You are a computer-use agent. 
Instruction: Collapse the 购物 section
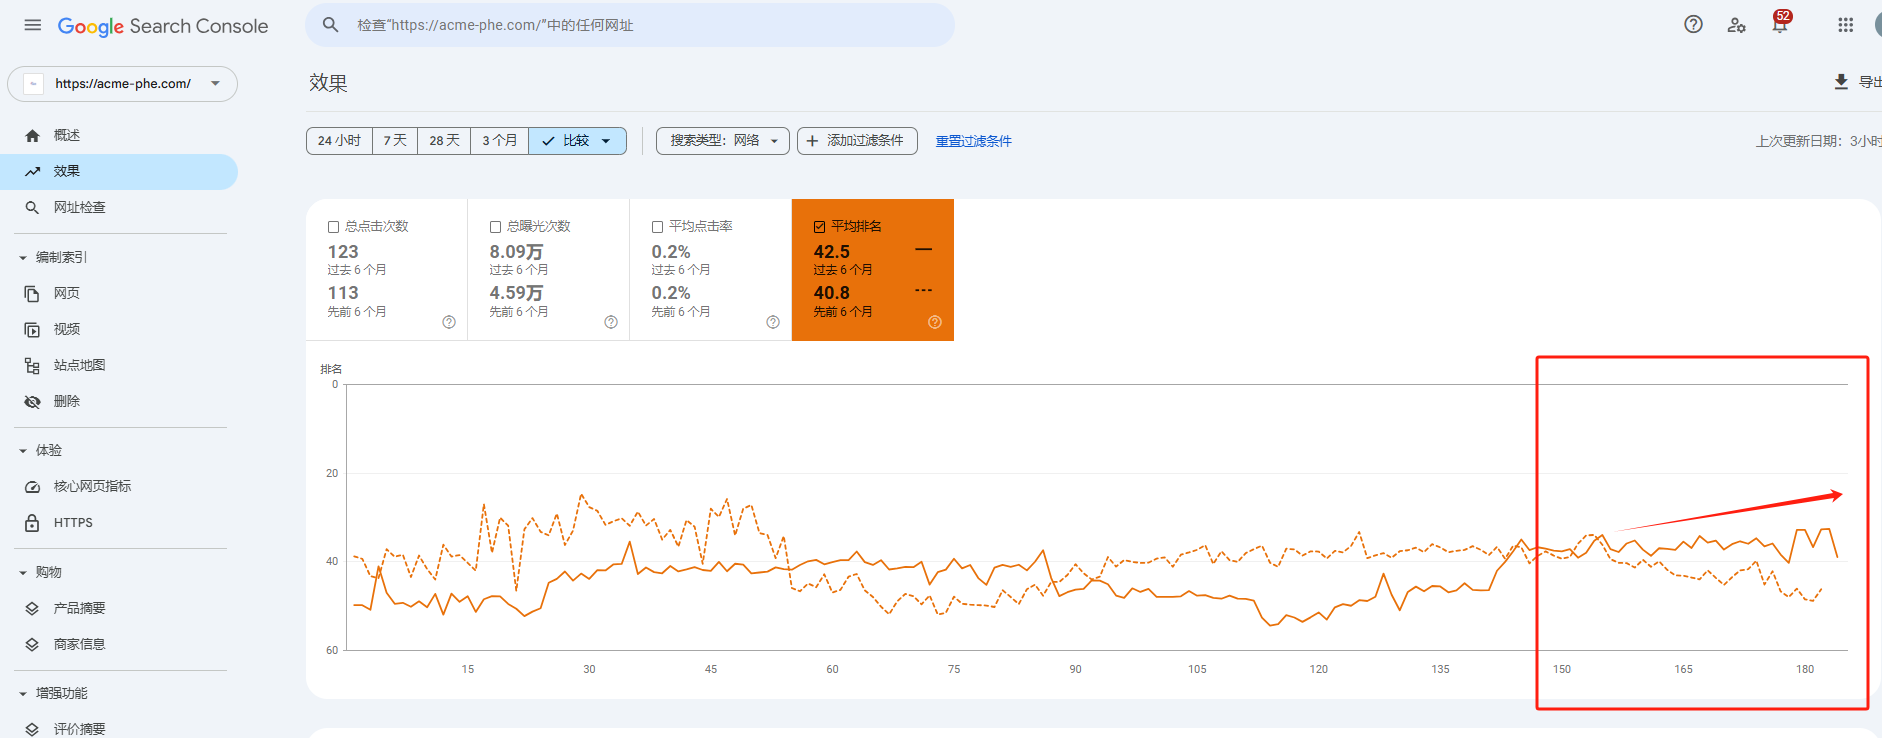click(23, 573)
